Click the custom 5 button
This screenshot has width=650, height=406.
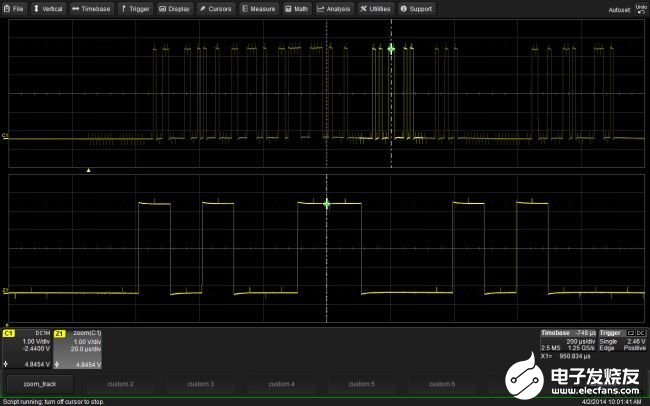coord(361,384)
